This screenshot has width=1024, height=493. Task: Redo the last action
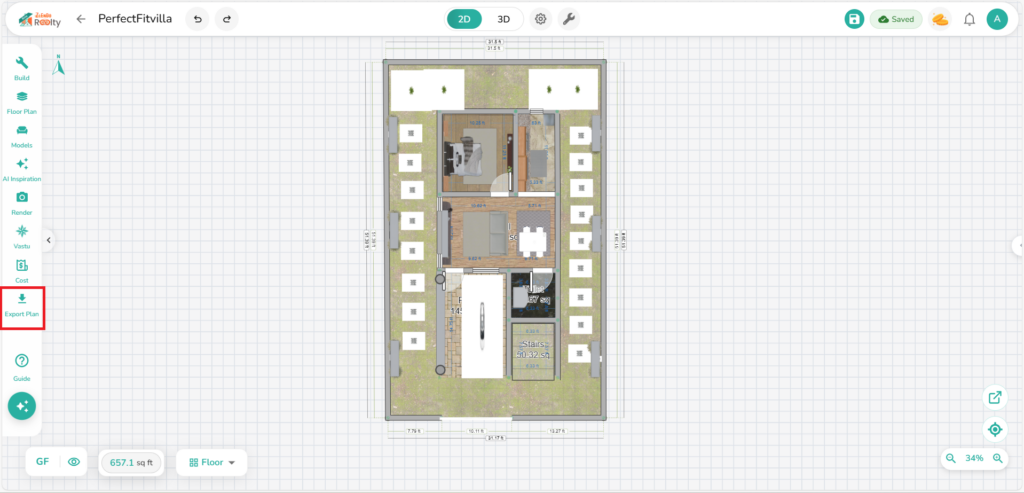click(x=228, y=19)
